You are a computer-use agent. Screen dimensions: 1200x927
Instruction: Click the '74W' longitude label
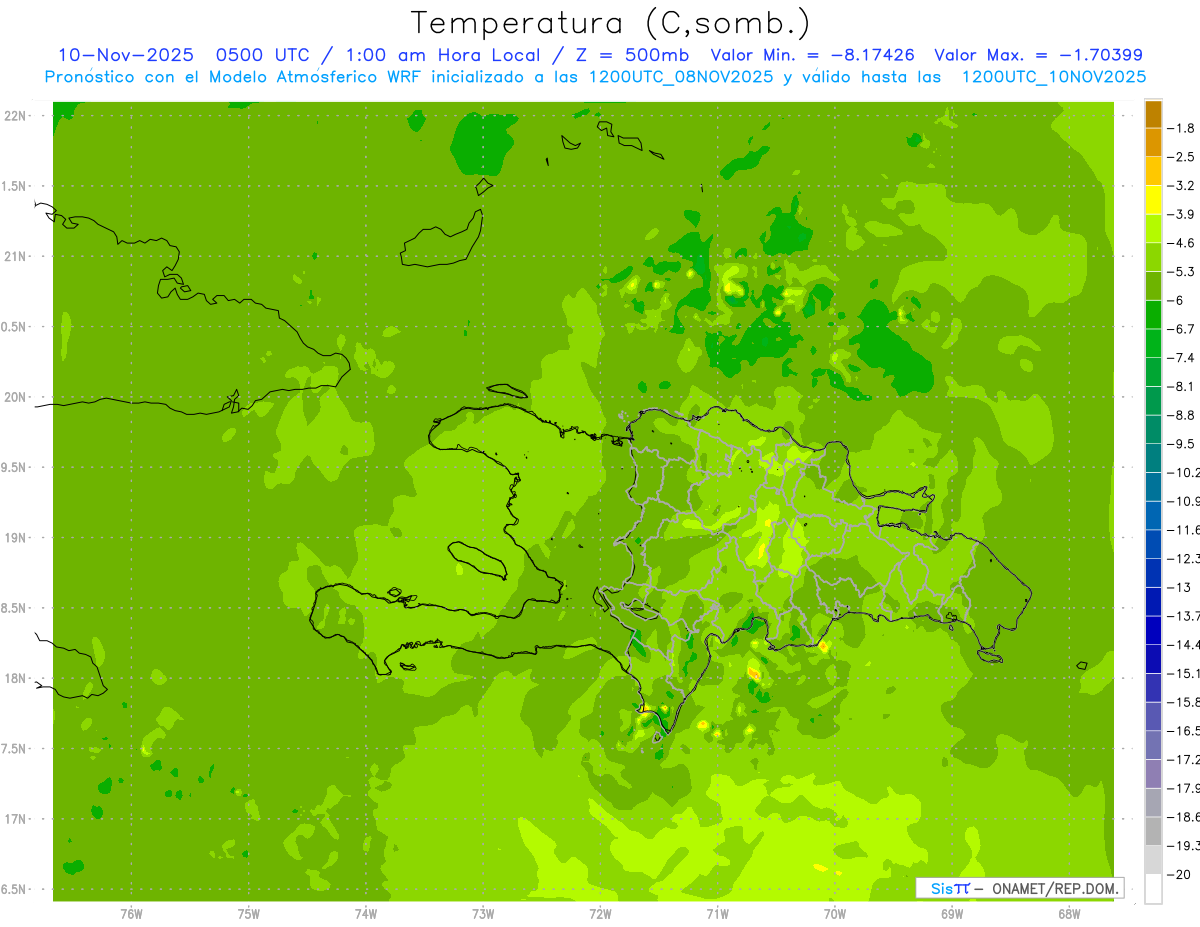point(366,914)
